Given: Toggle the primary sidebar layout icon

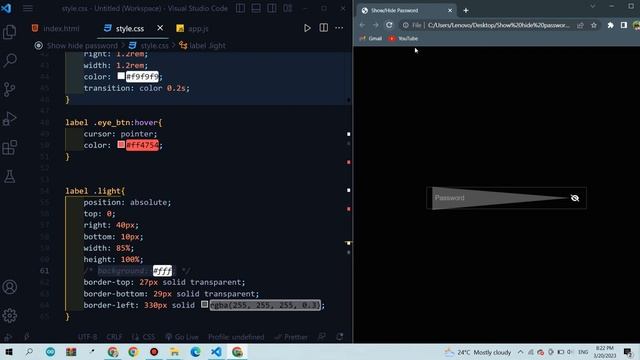Looking at the screenshot, I should pos(240,8).
